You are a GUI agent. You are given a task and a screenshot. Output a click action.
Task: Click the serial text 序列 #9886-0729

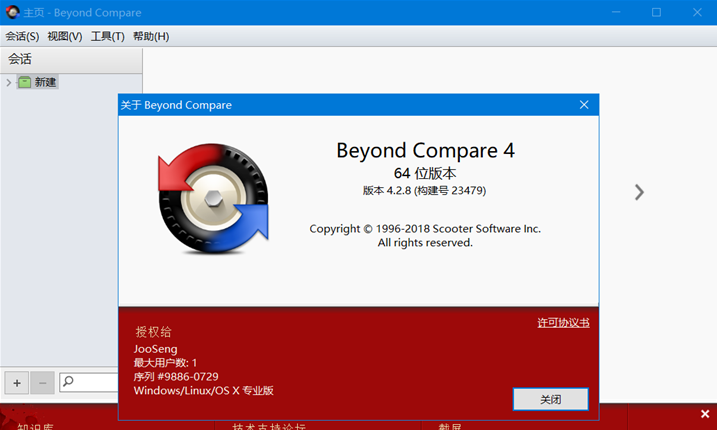176,376
